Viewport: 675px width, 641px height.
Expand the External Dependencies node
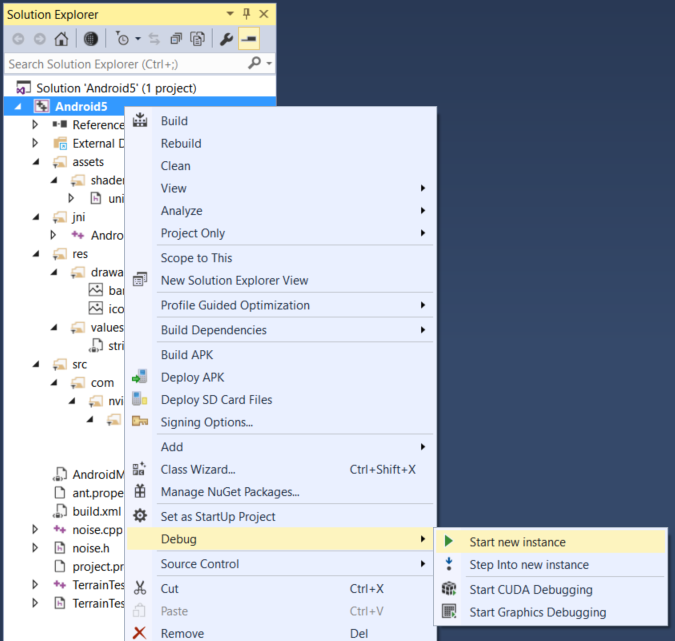click(35, 143)
